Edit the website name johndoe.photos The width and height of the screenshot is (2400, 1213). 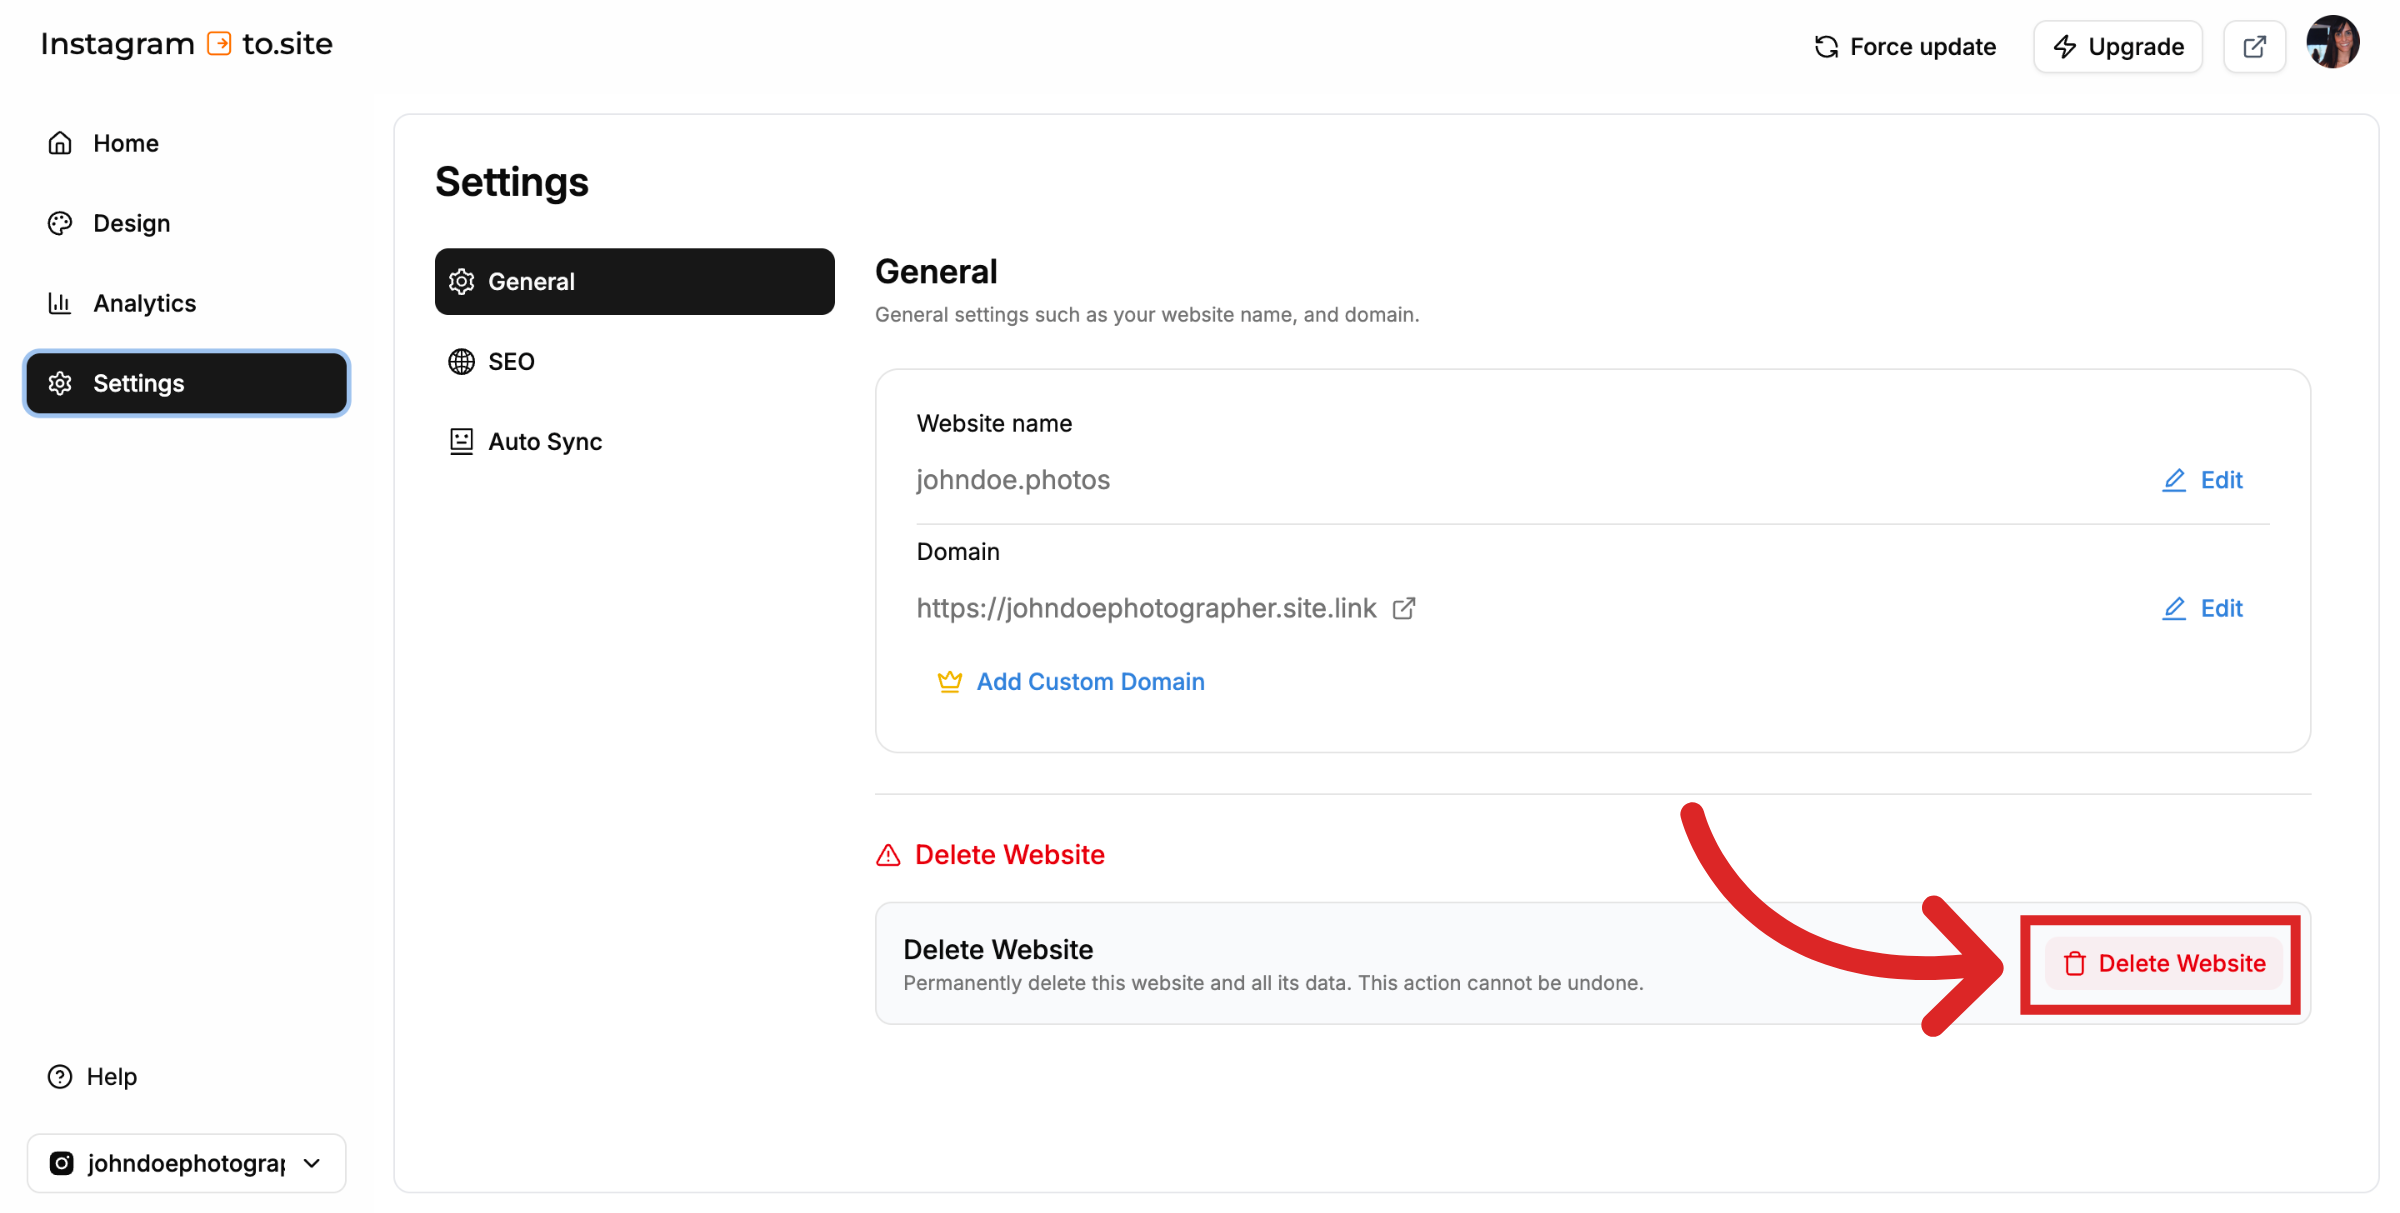[2202, 480]
